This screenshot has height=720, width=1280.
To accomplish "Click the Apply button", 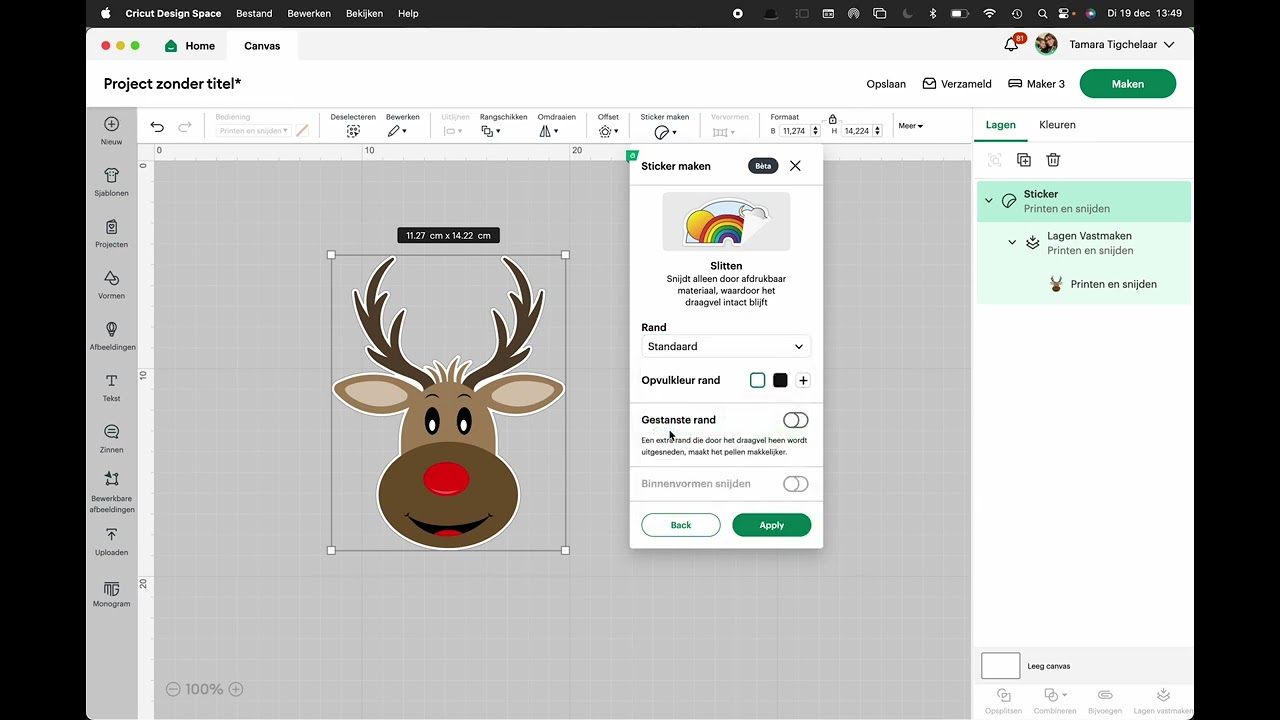I will [771, 525].
